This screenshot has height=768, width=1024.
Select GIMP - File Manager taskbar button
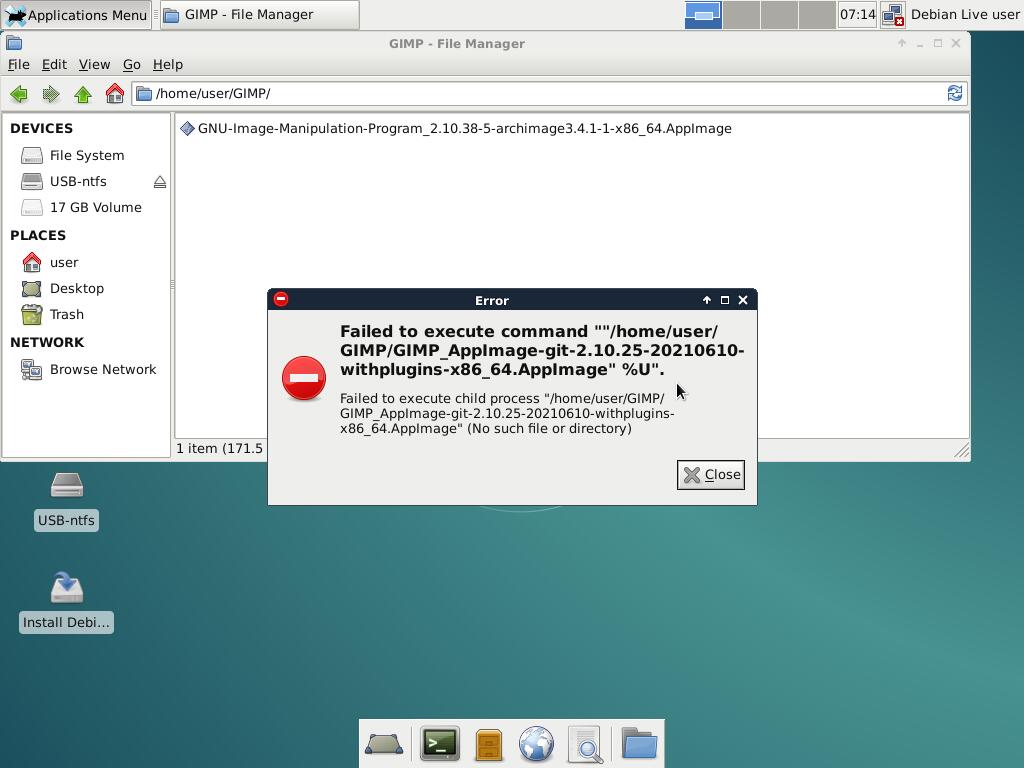tap(260, 14)
